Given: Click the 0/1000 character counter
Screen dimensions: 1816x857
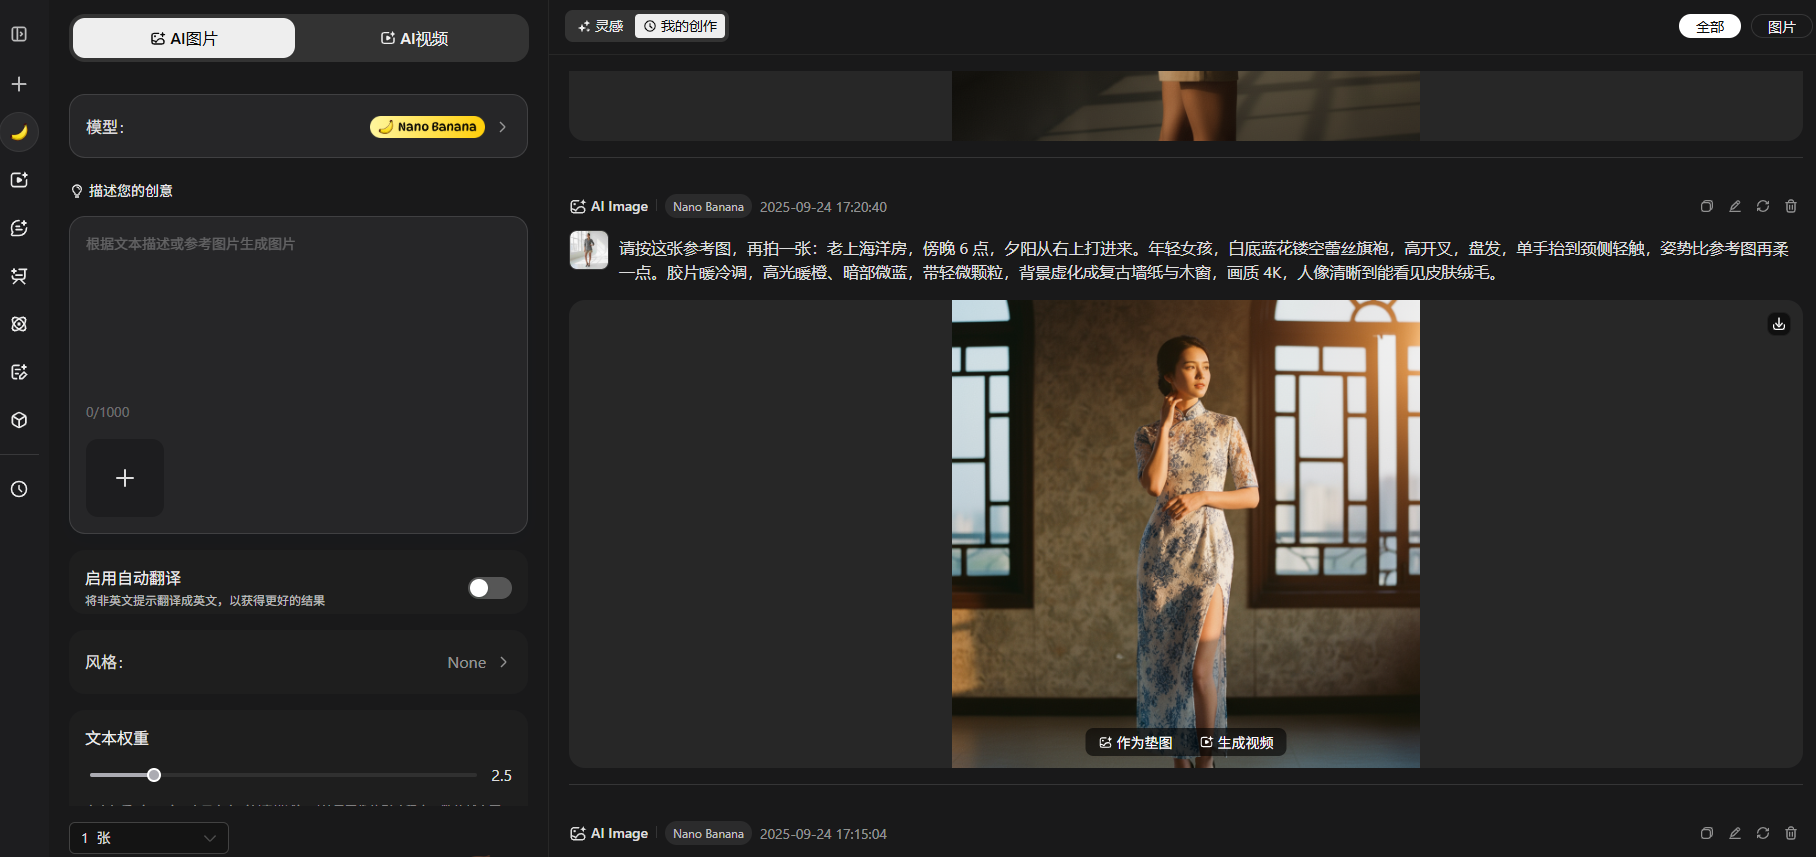Looking at the screenshot, I should coord(107,412).
